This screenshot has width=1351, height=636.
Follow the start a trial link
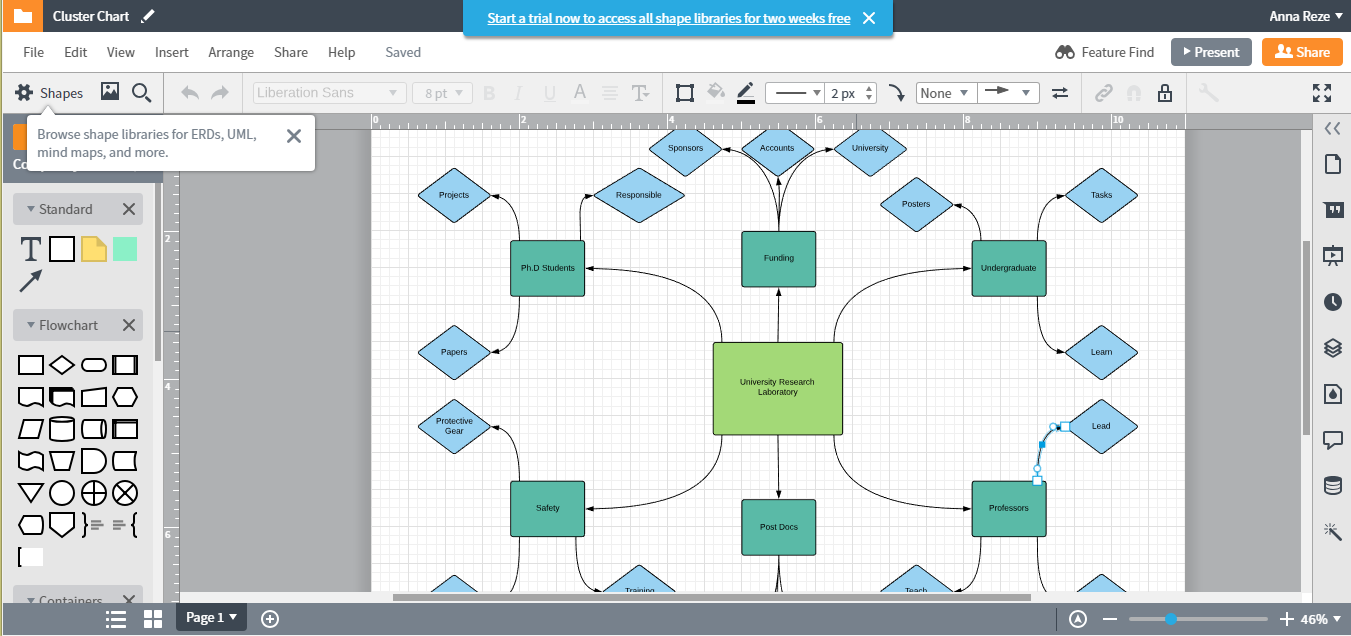[669, 18]
